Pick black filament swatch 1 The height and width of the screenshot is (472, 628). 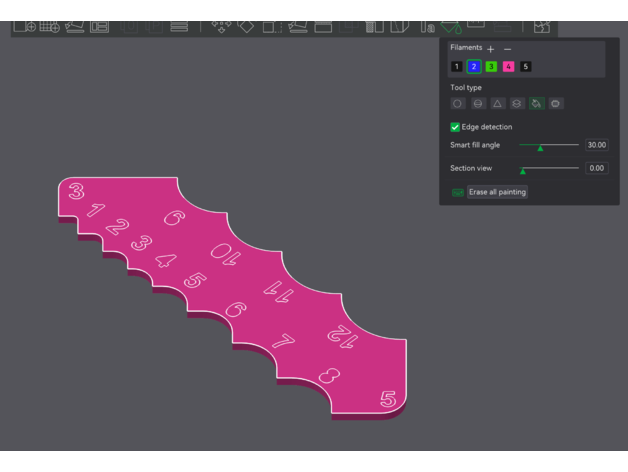(x=457, y=67)
